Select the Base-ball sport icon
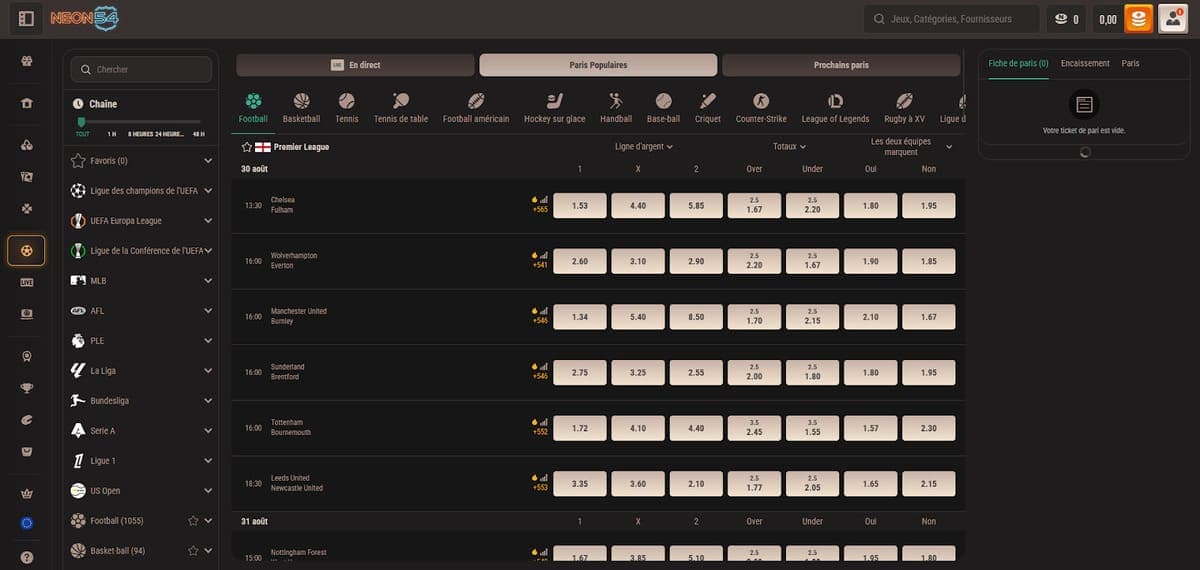 coord(663,101)
